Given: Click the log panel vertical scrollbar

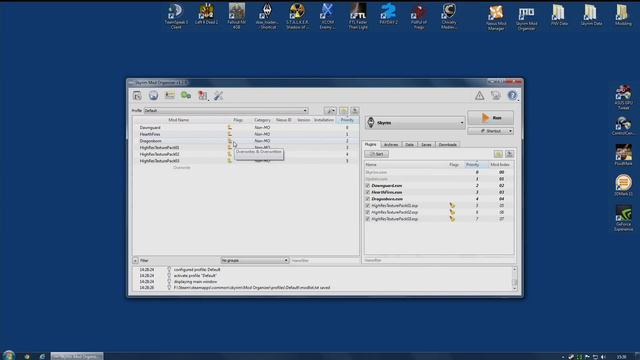Looking at the screenshot, I should coord(514,279).
